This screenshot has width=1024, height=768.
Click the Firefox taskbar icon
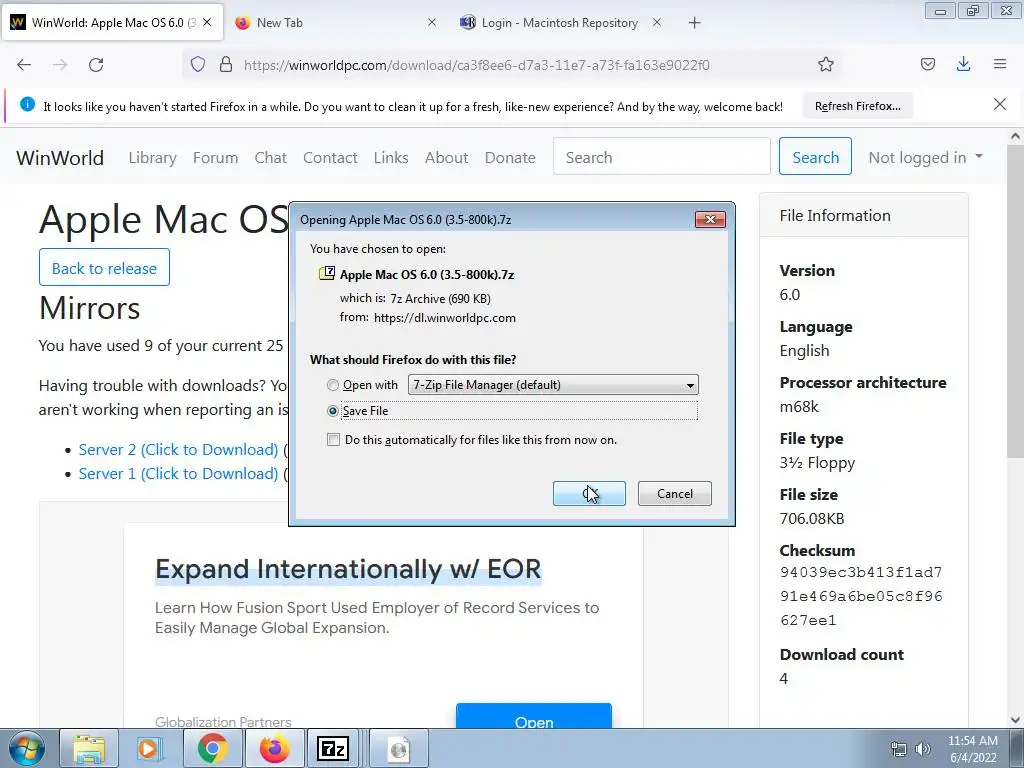[x=274, y=748]
